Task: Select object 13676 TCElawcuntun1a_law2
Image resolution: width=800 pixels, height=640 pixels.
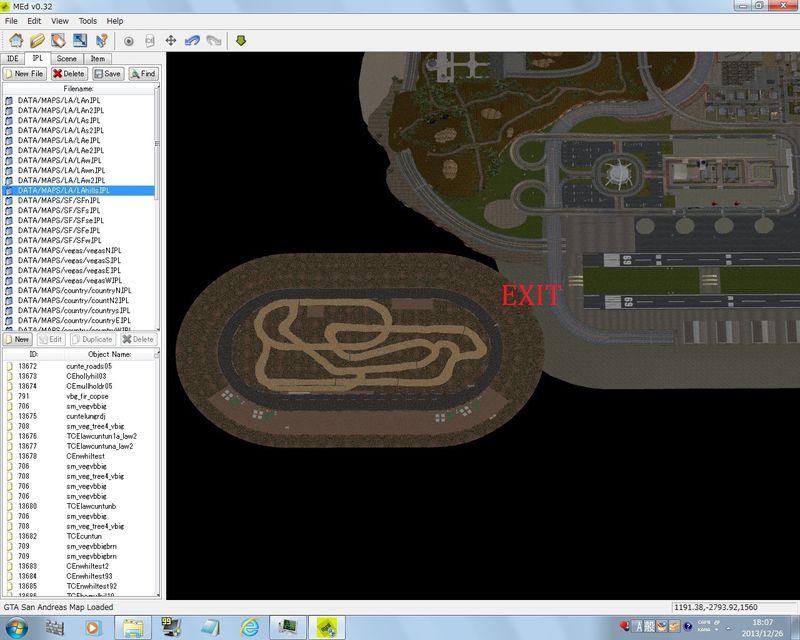Action: click(79, 436)
